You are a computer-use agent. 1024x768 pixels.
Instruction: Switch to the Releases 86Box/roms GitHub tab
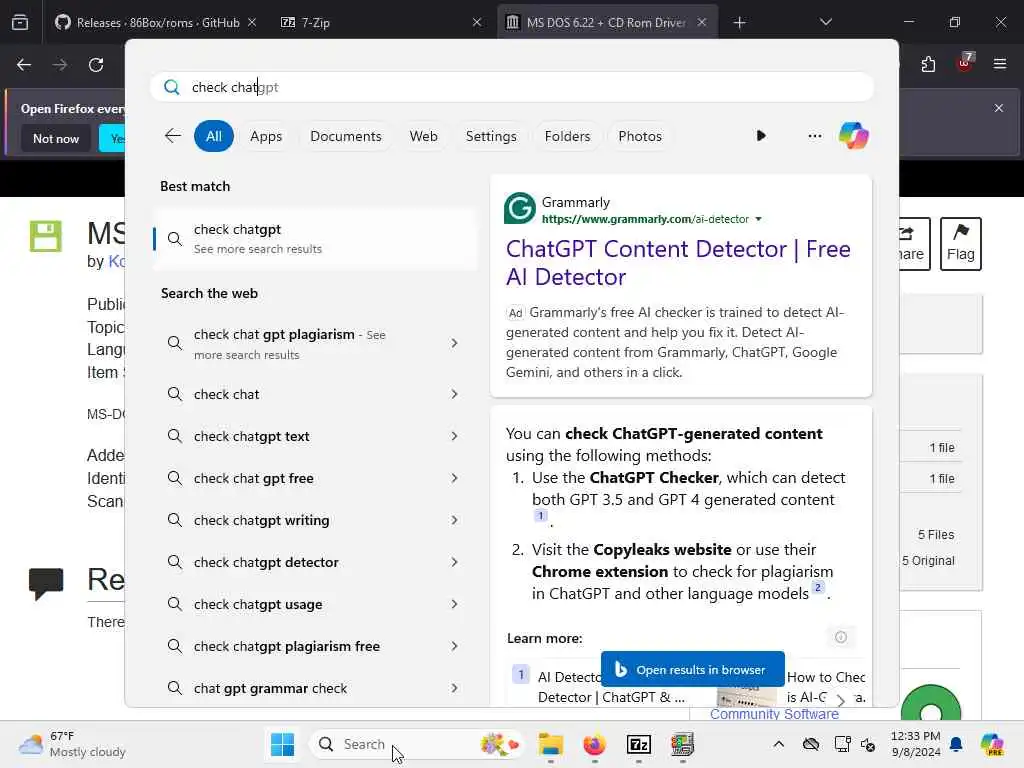[x=155, y=23]
